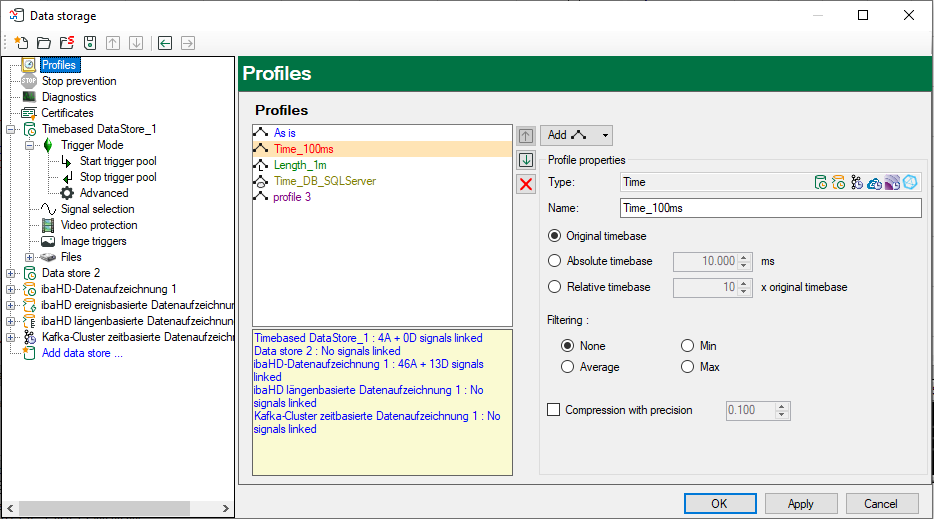The height and width of the screenshot is (519, 934).
Task: Click the profile Name text field
Action: (x=769, y=208)
